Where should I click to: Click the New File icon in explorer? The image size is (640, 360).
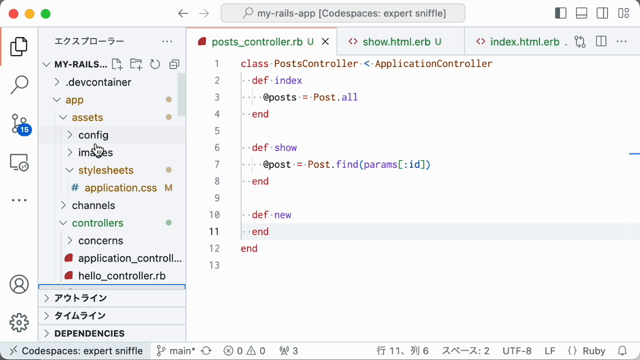click(x=117, y=64)
